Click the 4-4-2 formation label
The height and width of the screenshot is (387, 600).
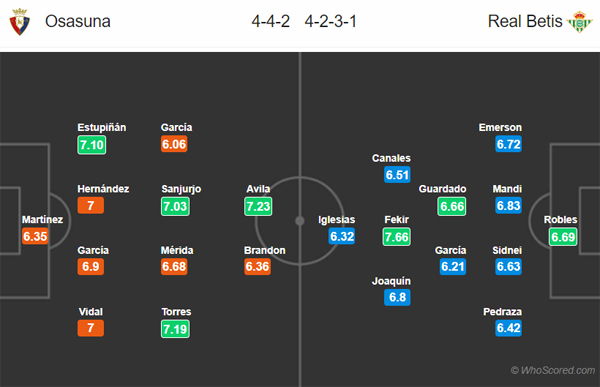pyautogui.click(x=271, y=21)
